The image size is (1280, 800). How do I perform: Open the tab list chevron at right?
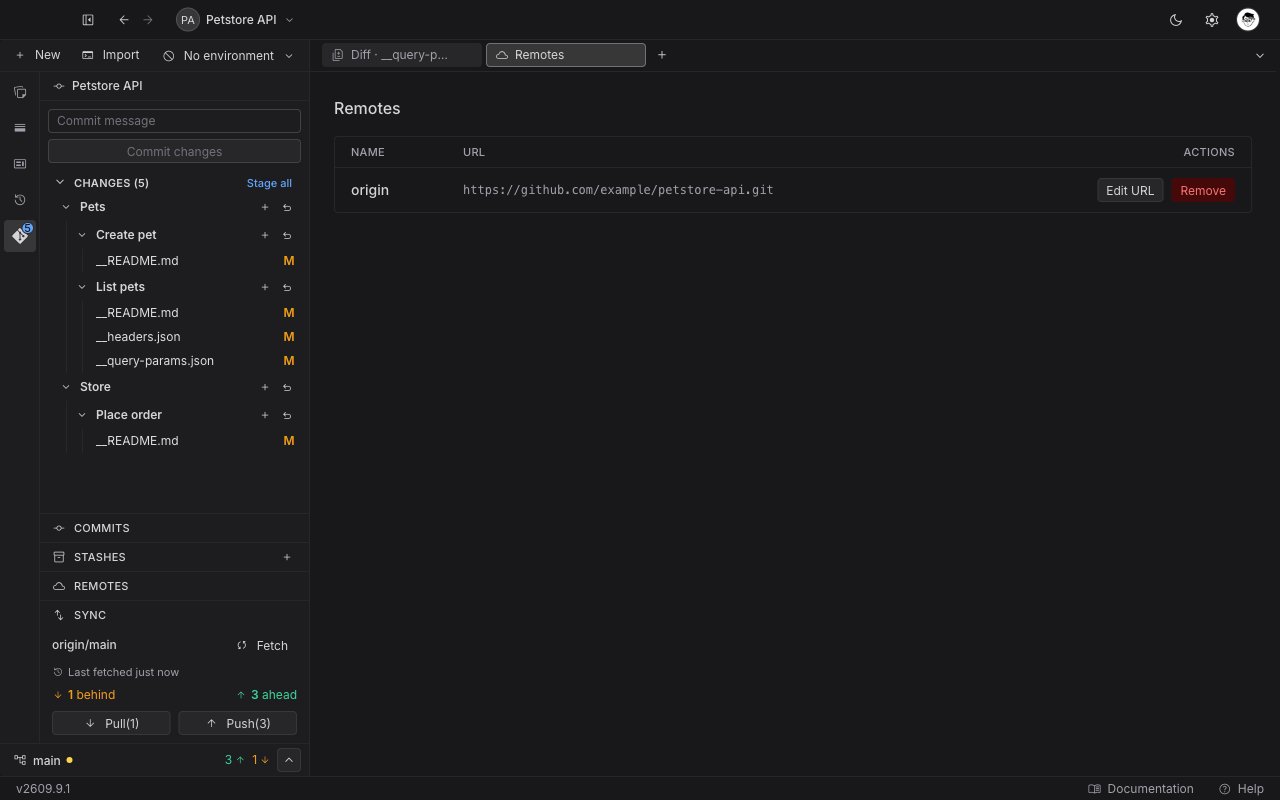coord(1260,56)
